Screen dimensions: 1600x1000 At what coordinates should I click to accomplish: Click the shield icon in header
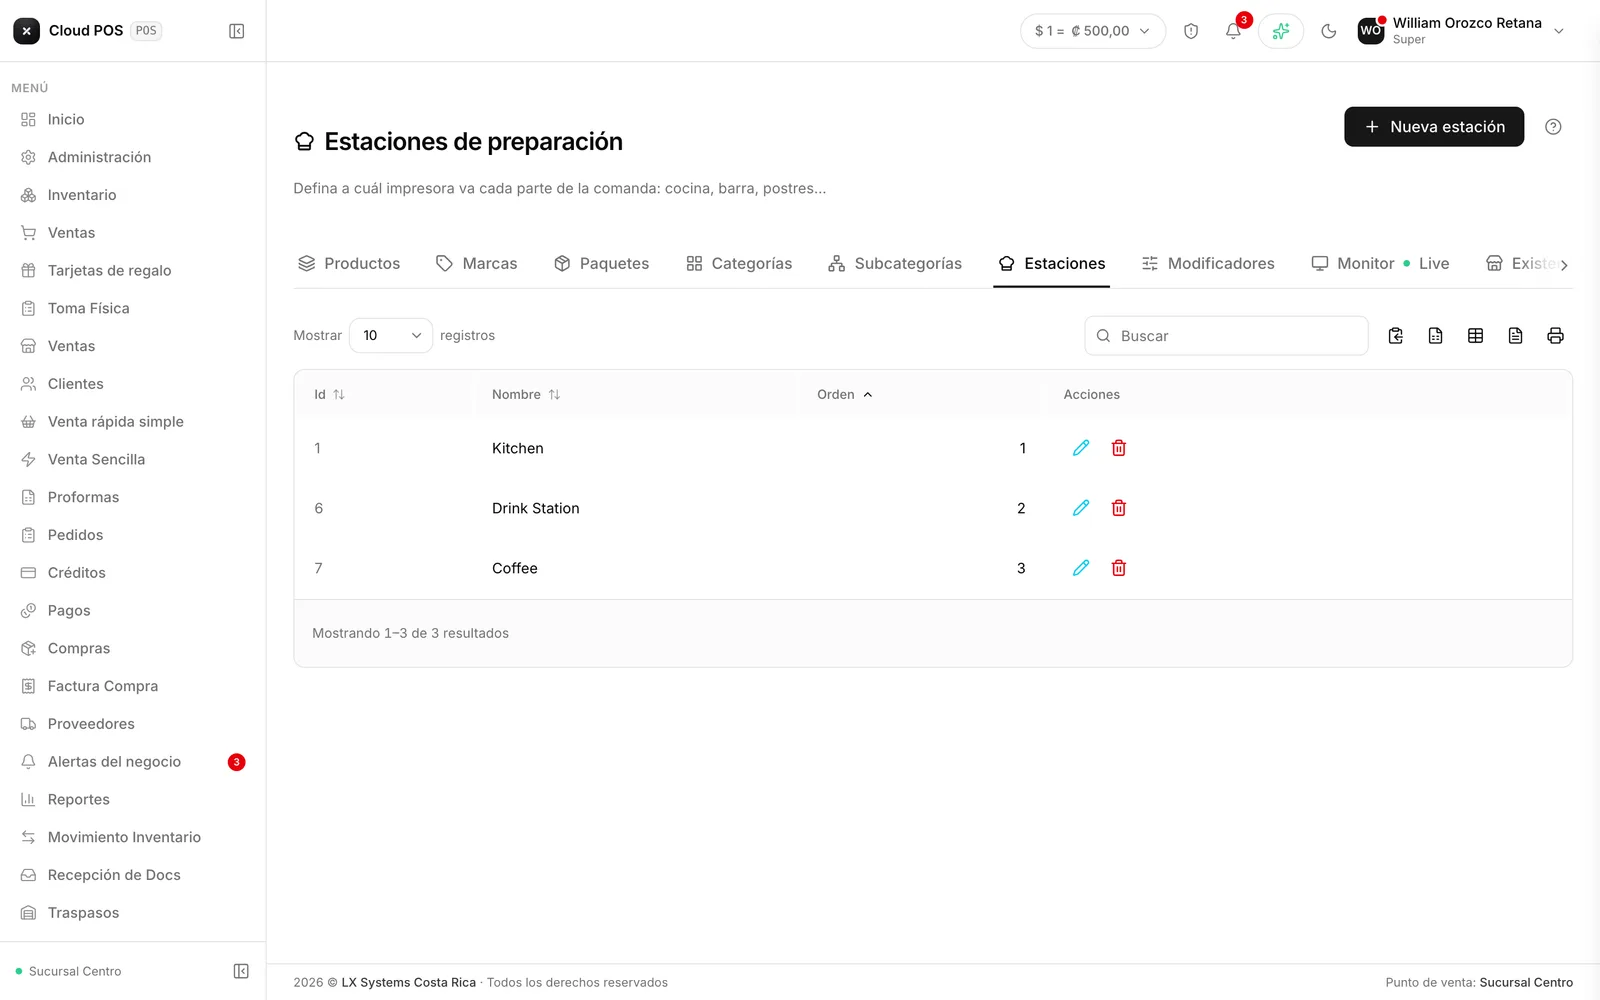(x=1191, y=31)
